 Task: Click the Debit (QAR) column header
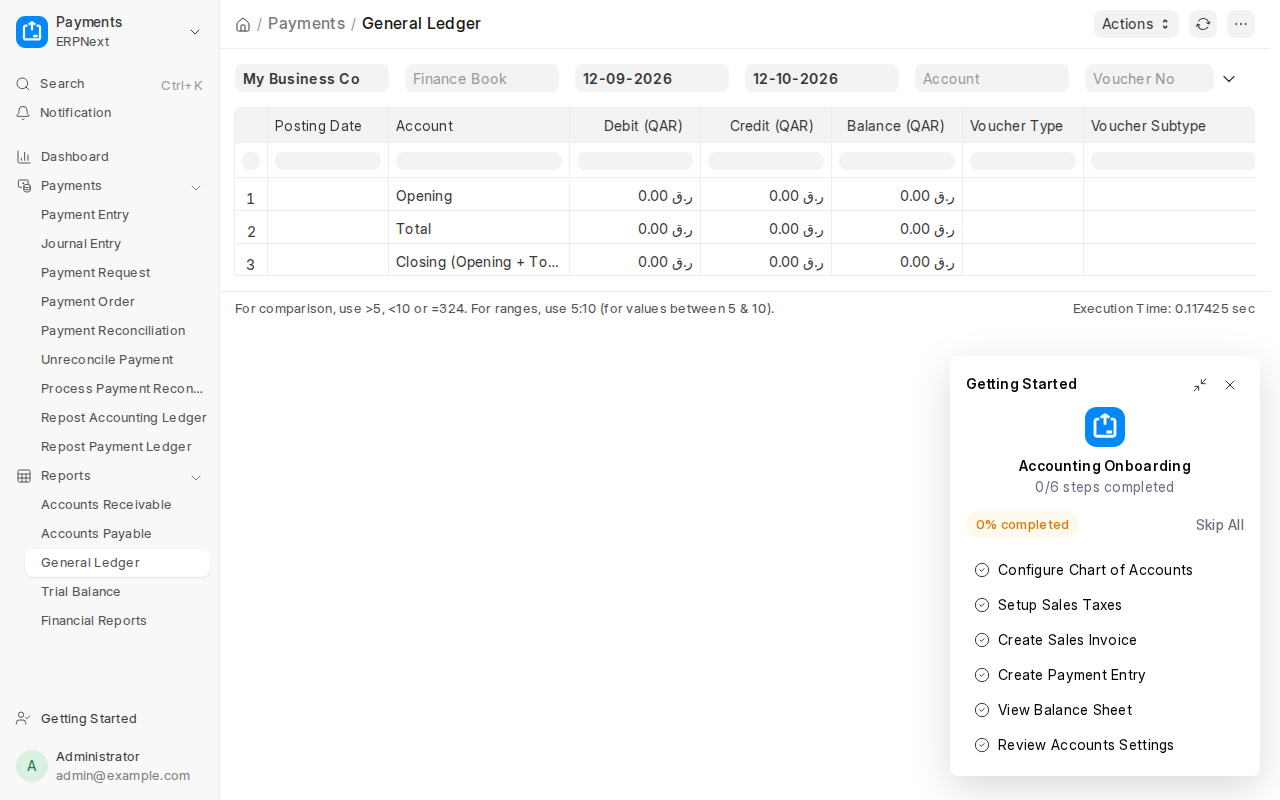[x=635, y=126]
